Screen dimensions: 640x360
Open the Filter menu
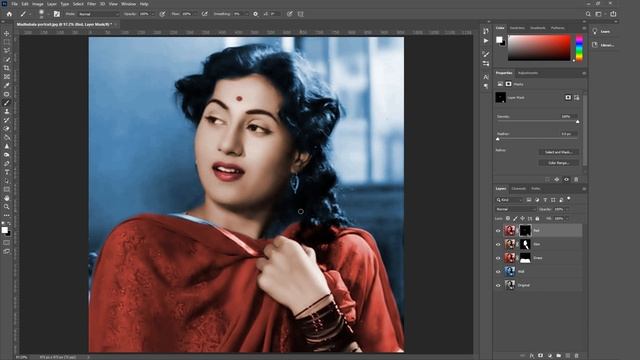tap(91, 4)
